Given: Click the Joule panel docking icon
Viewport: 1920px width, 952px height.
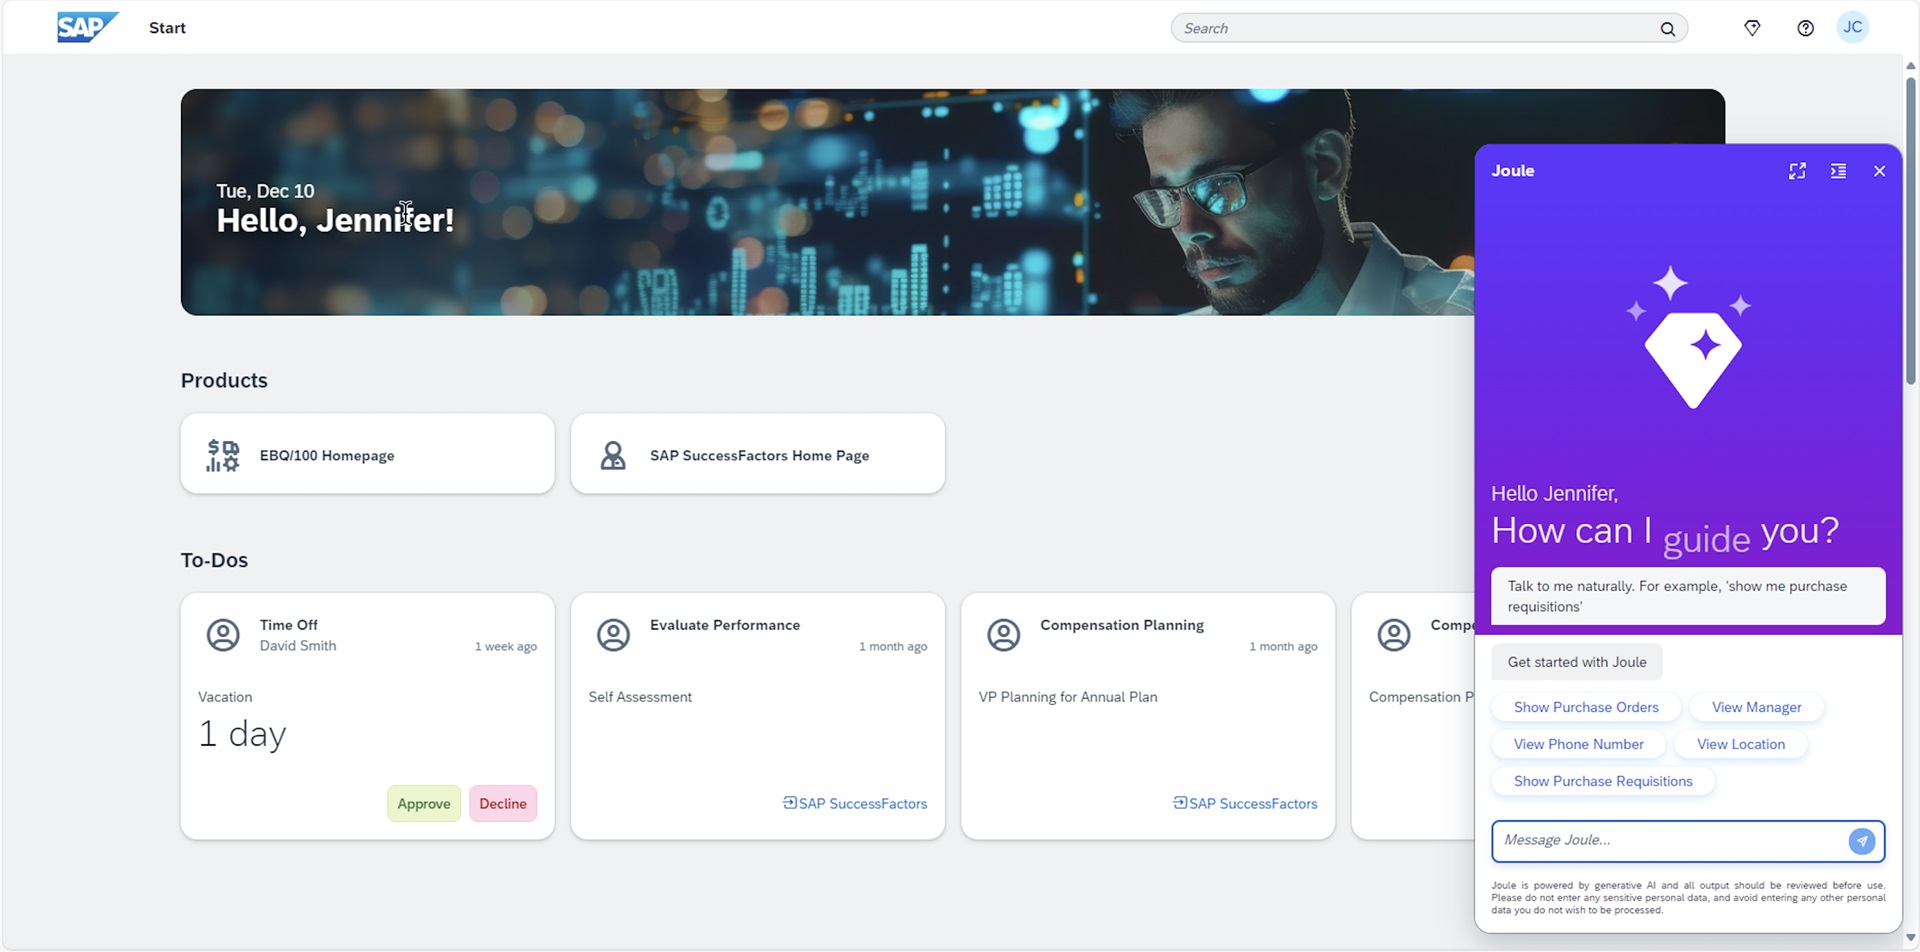Looking at the screenshot, I should point(1838,171).
